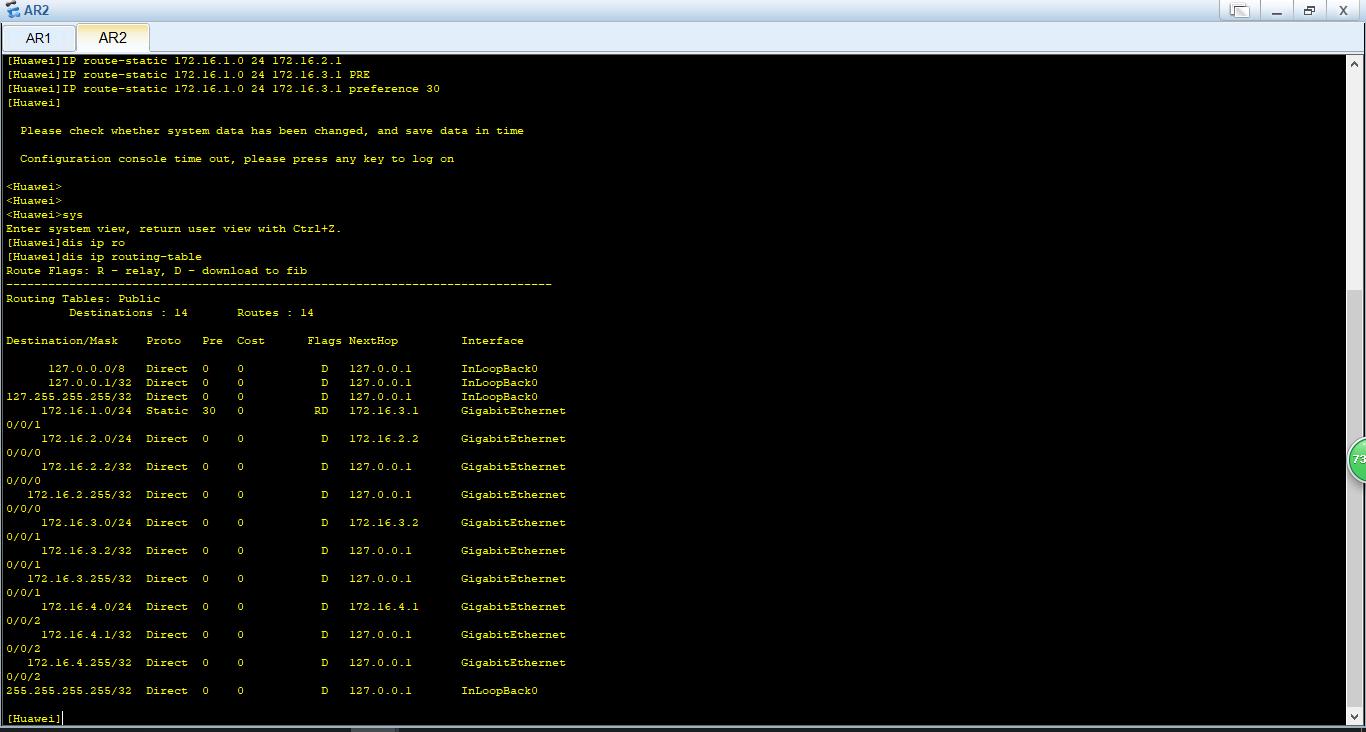Click 'Routing Tables: Public' text
The width and height of the screenshot is (1366, 732).
coord(83,299)
